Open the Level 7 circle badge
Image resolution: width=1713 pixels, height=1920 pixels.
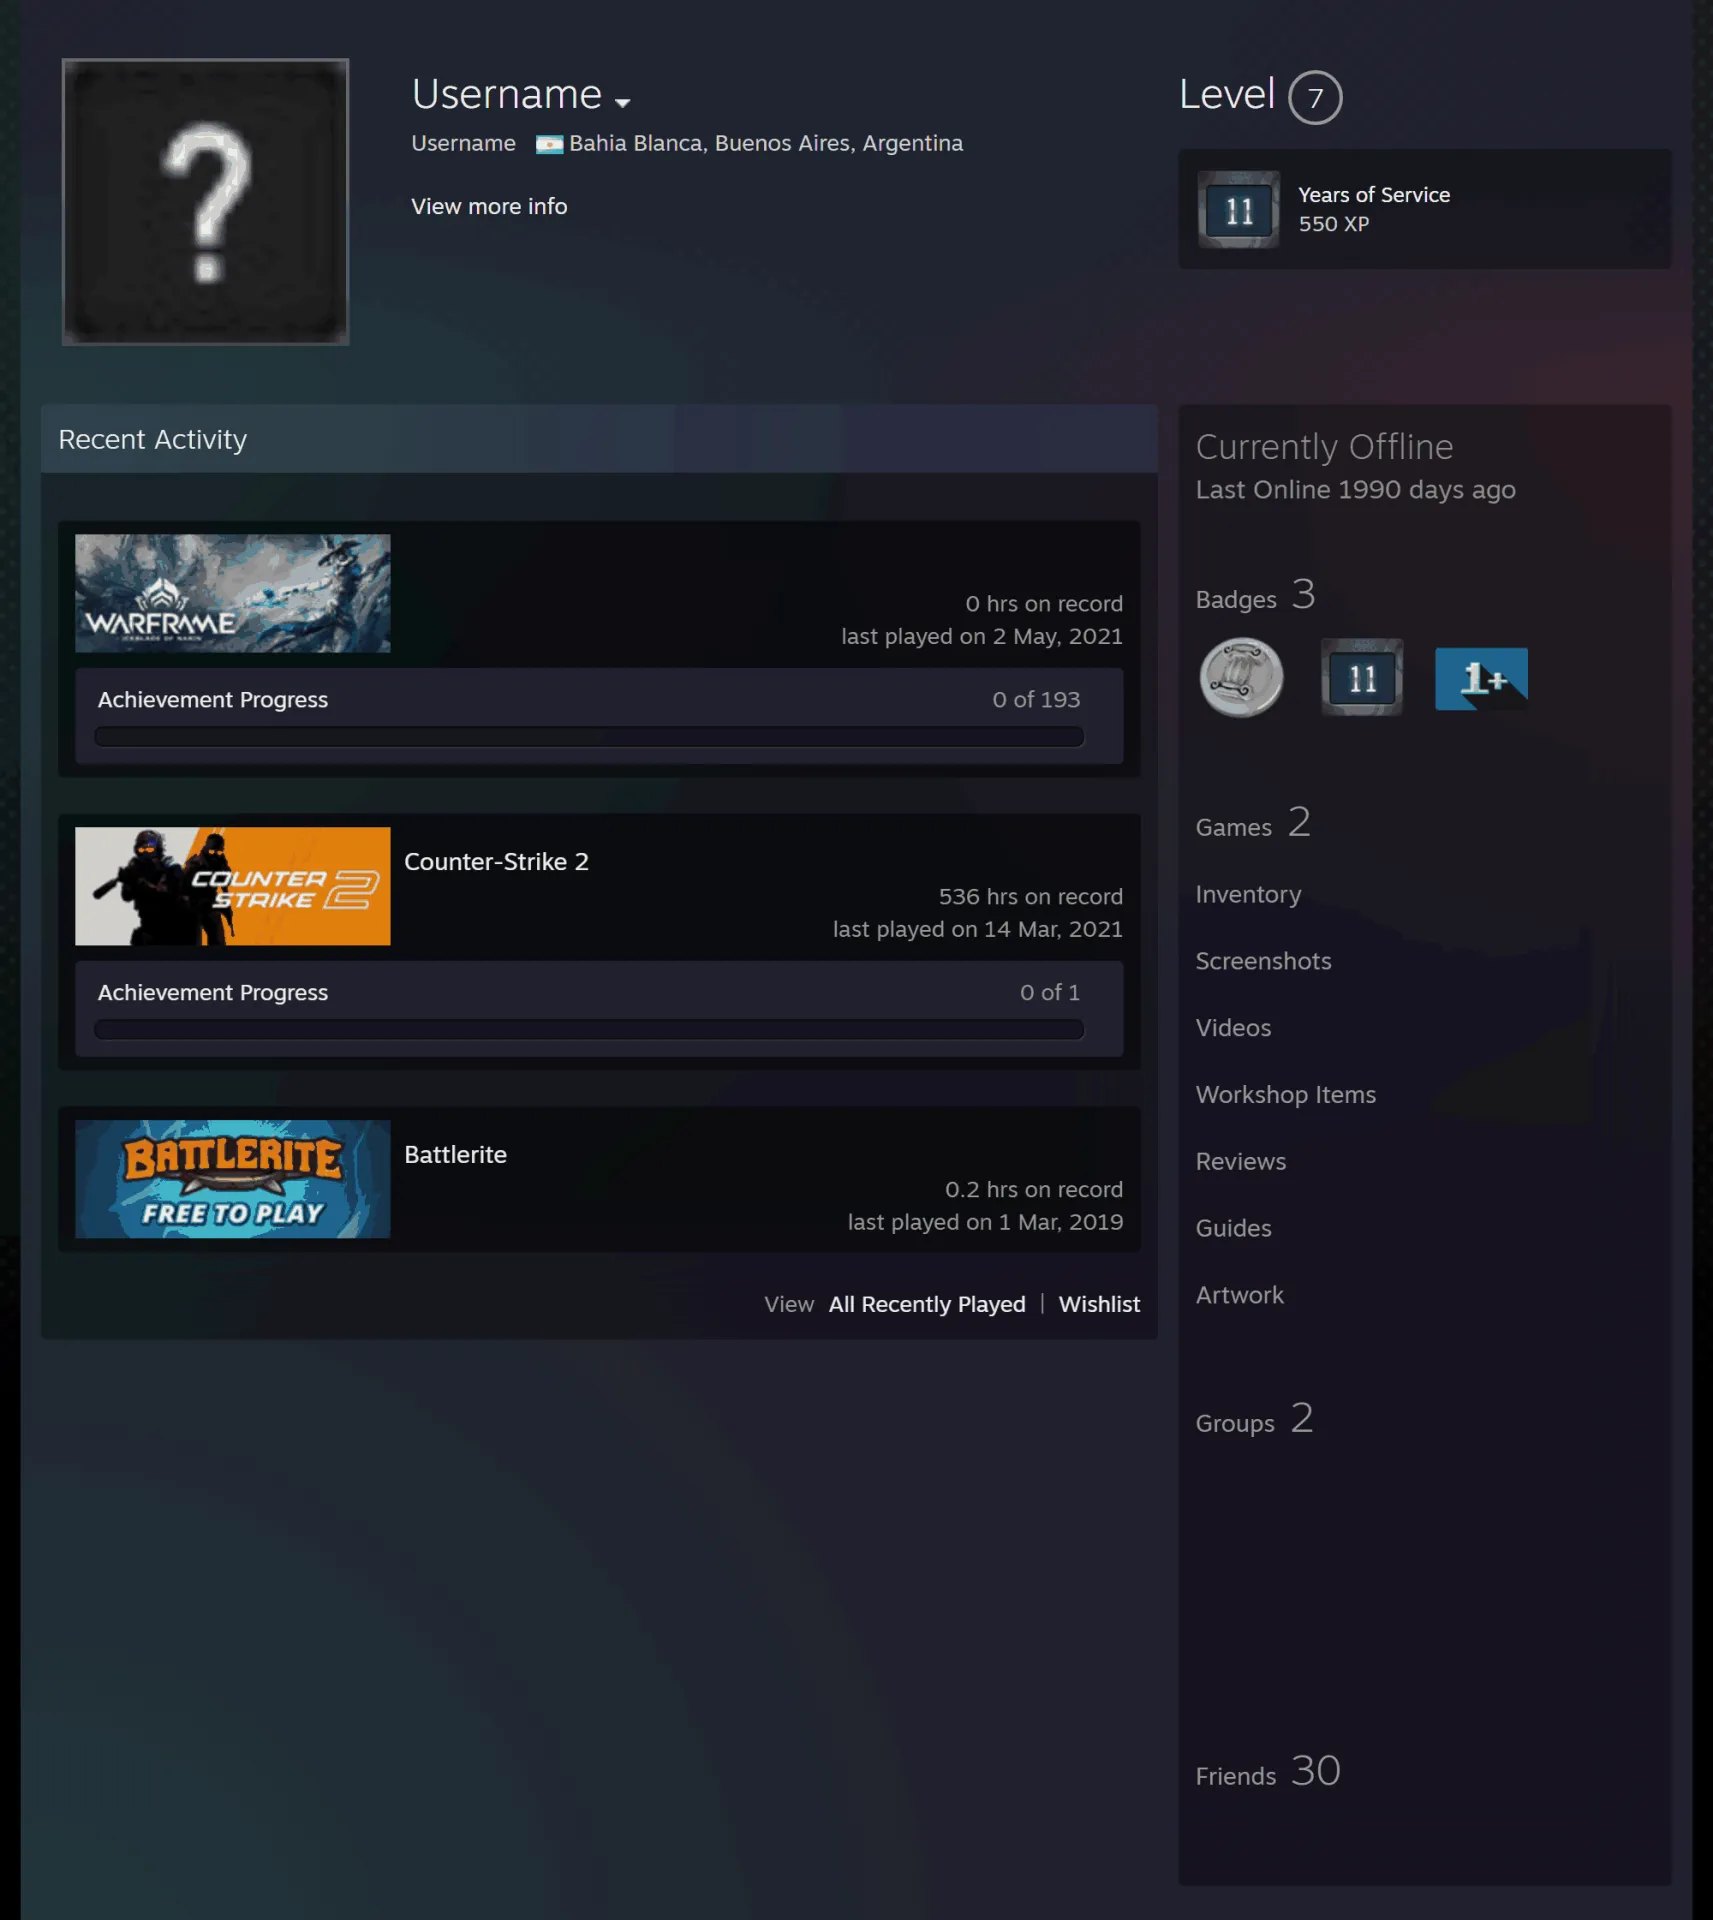(1315, 97)
